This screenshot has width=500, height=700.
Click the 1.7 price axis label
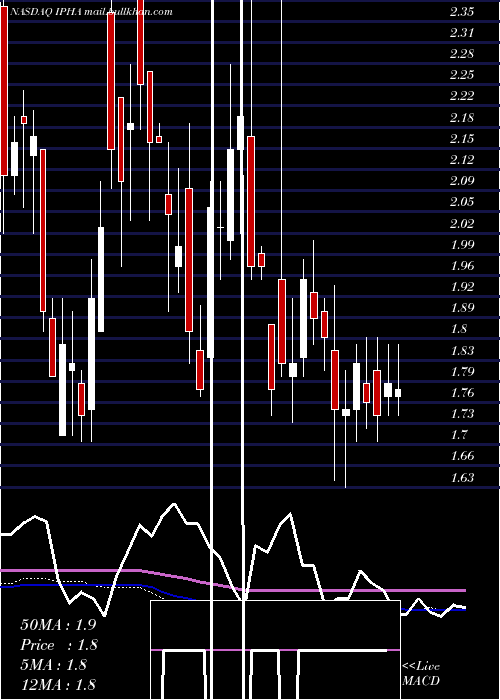point(458,435)
